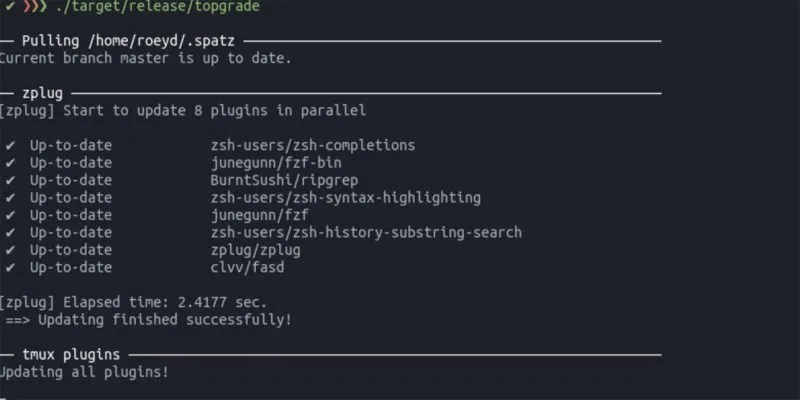800x400 pixels.
Task: Click the "Updating finished successfully!" message
Action: 148,320
